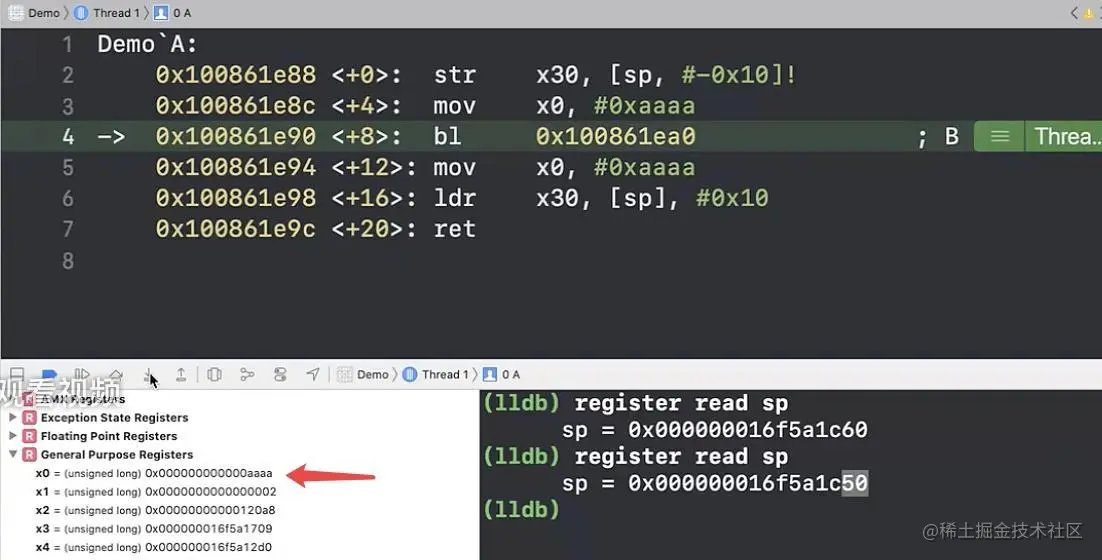Click the green Thread indicator badge

pyautogui.click(x=1037, y=136)
